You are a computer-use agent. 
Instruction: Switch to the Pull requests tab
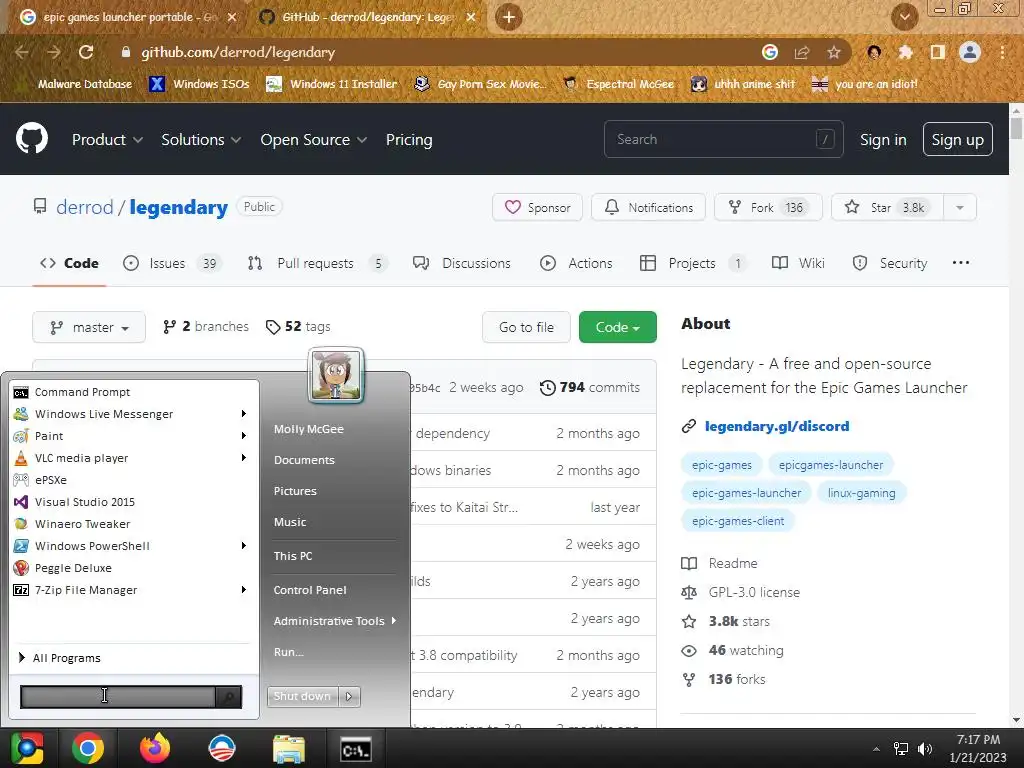317,263
